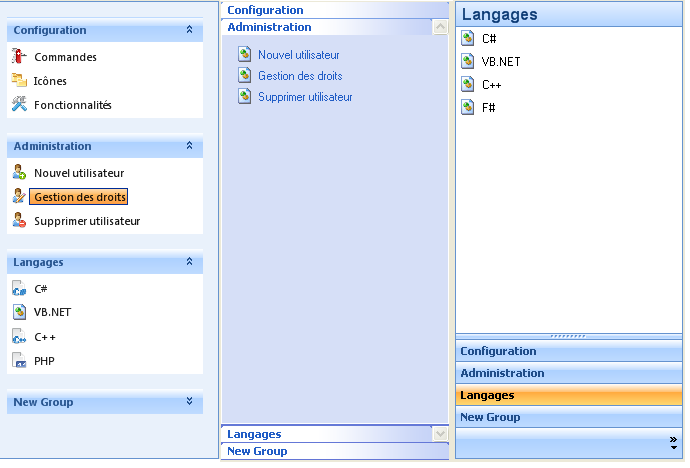Viewport: 690px width, 468px height.
Task: Collapse the left Langages group chevron
Action: [x=189, y=262]
